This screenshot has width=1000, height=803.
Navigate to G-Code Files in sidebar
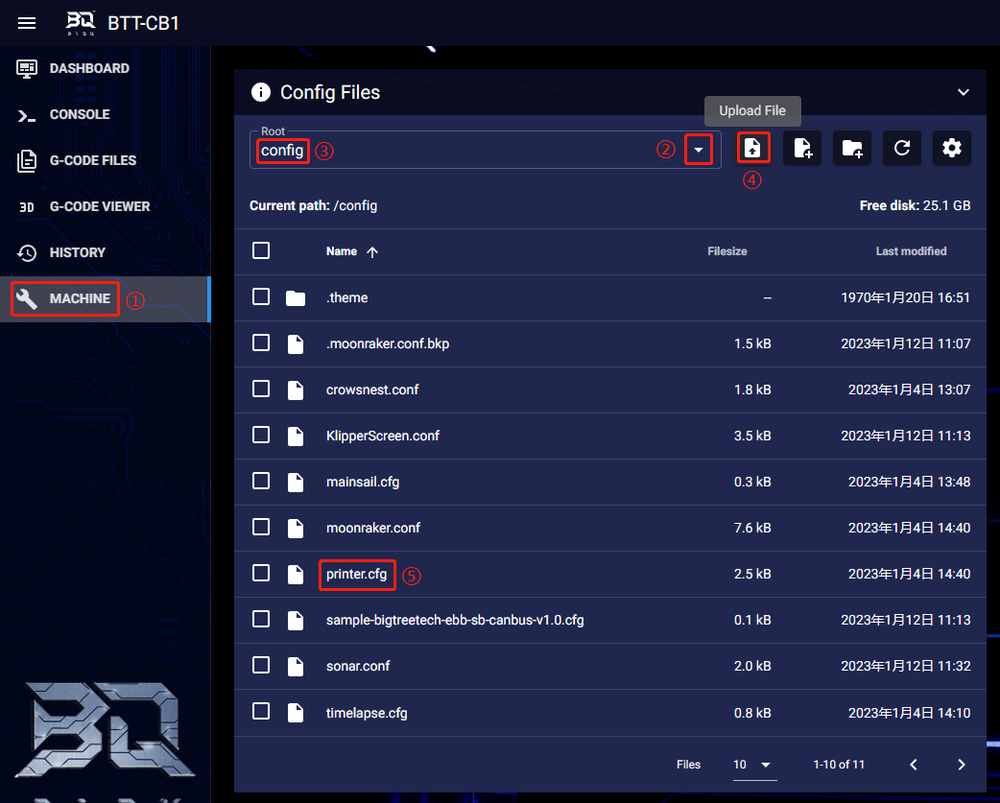coord(92,160)
